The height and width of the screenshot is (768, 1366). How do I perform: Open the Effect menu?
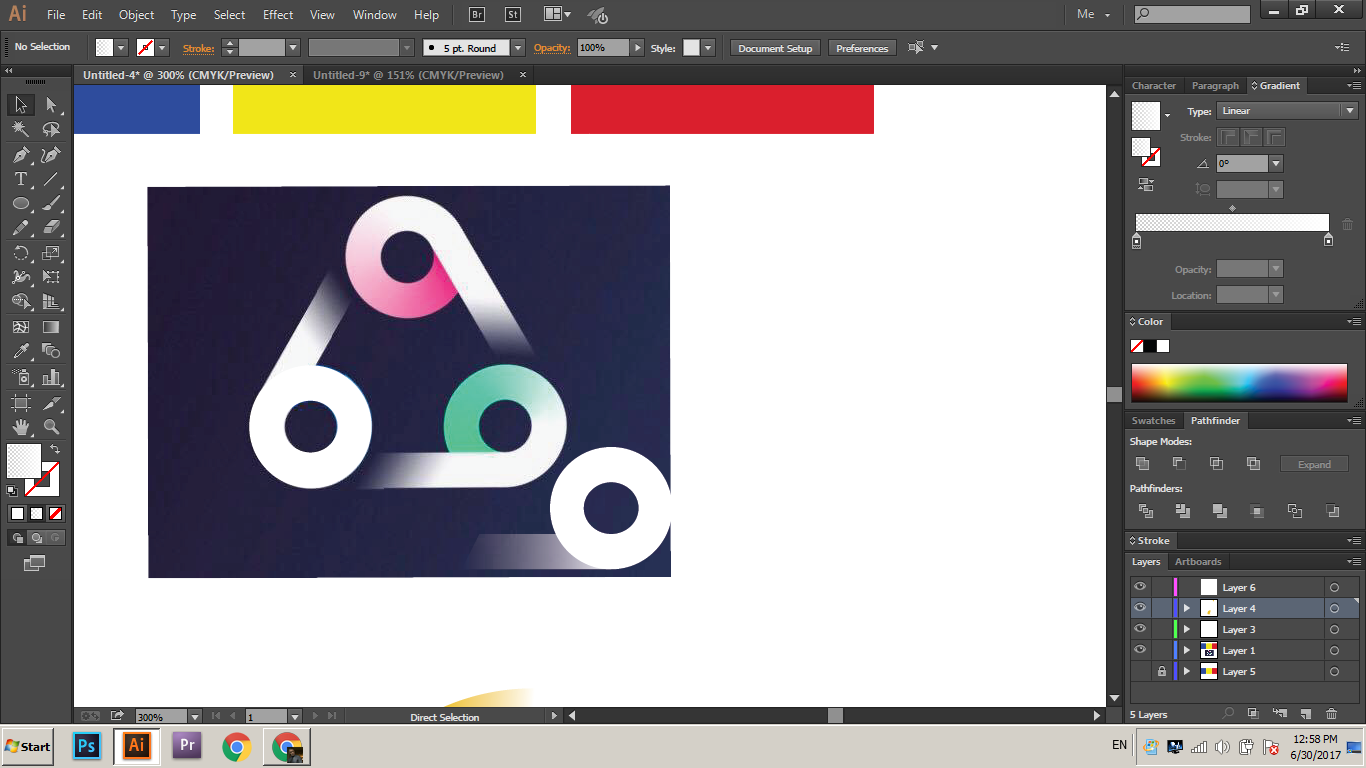(278, 15)
